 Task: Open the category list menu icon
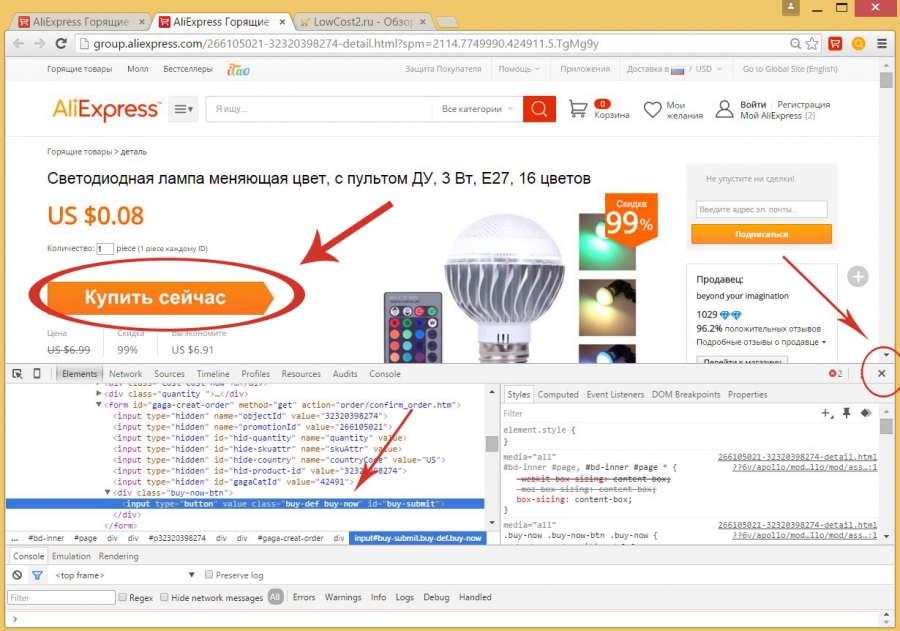click(183, 109)
